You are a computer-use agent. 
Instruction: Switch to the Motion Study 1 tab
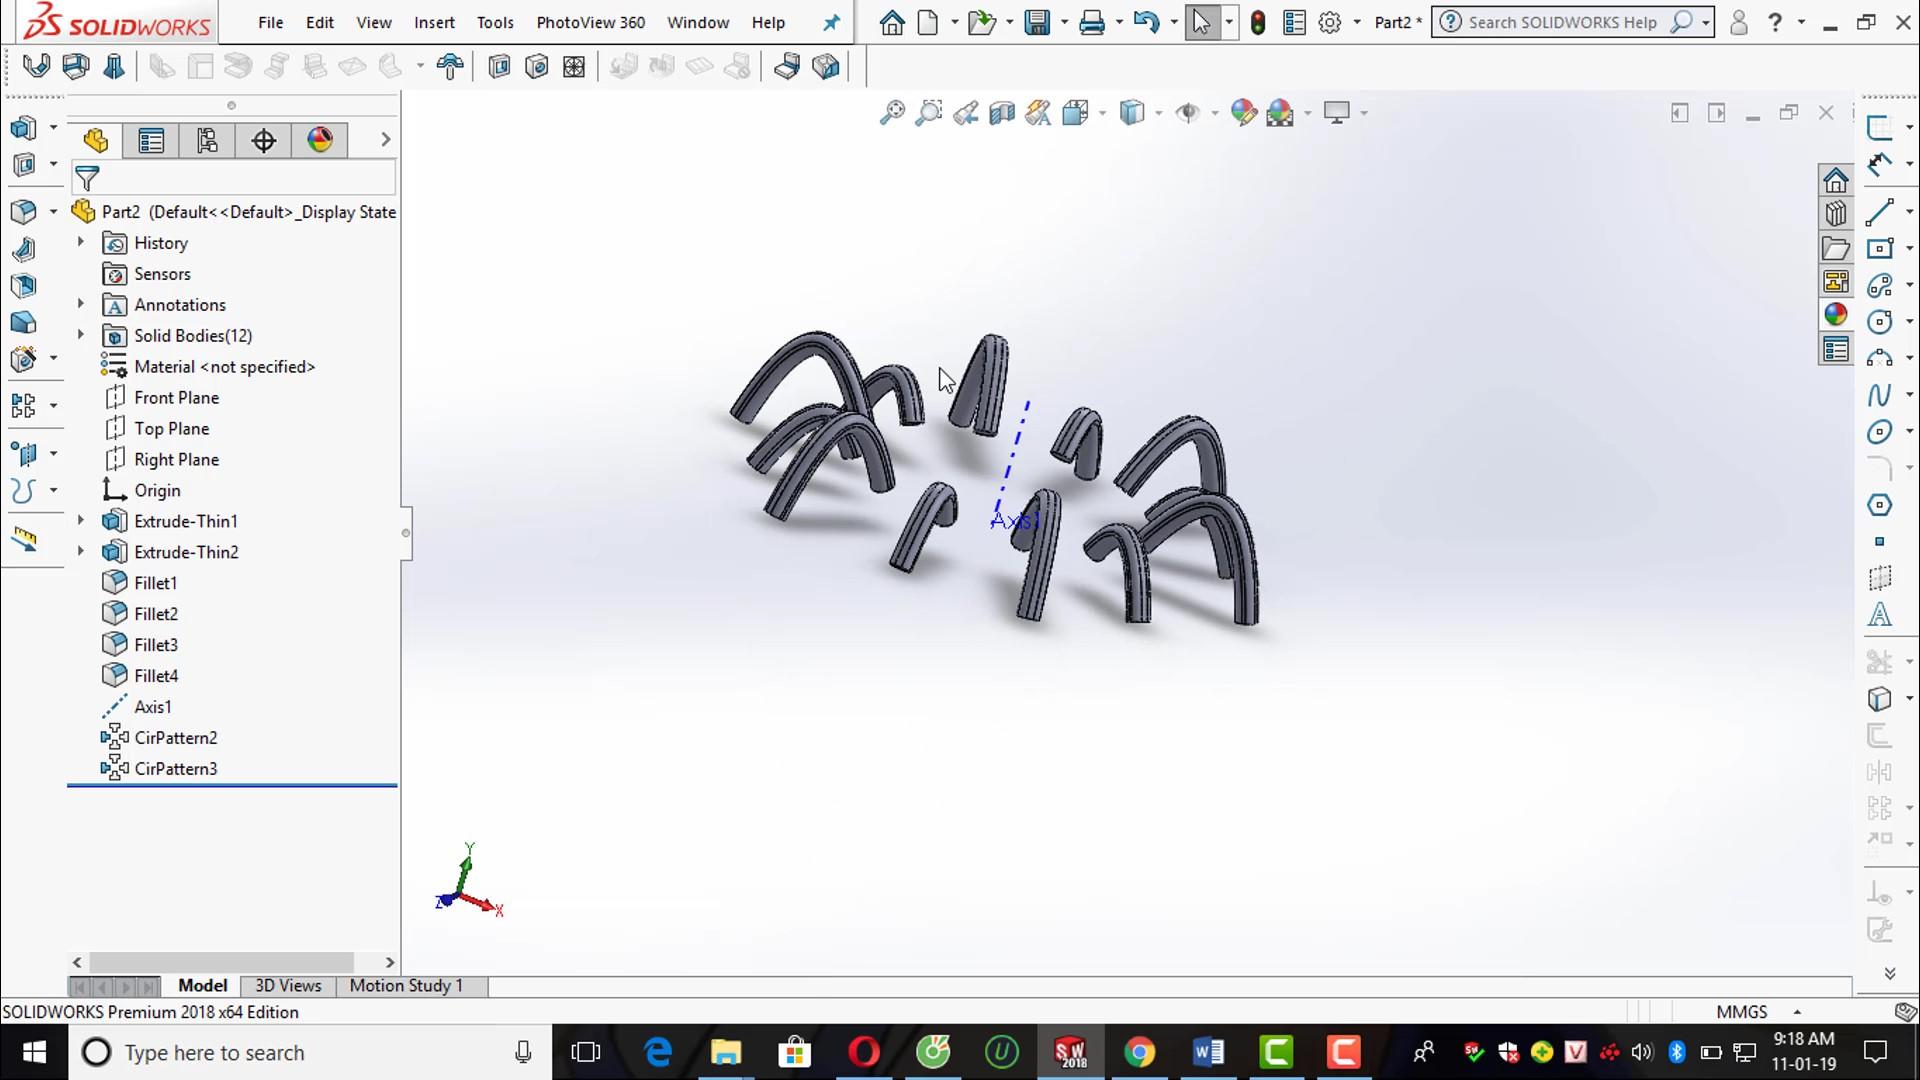click(x=406, y=986)
